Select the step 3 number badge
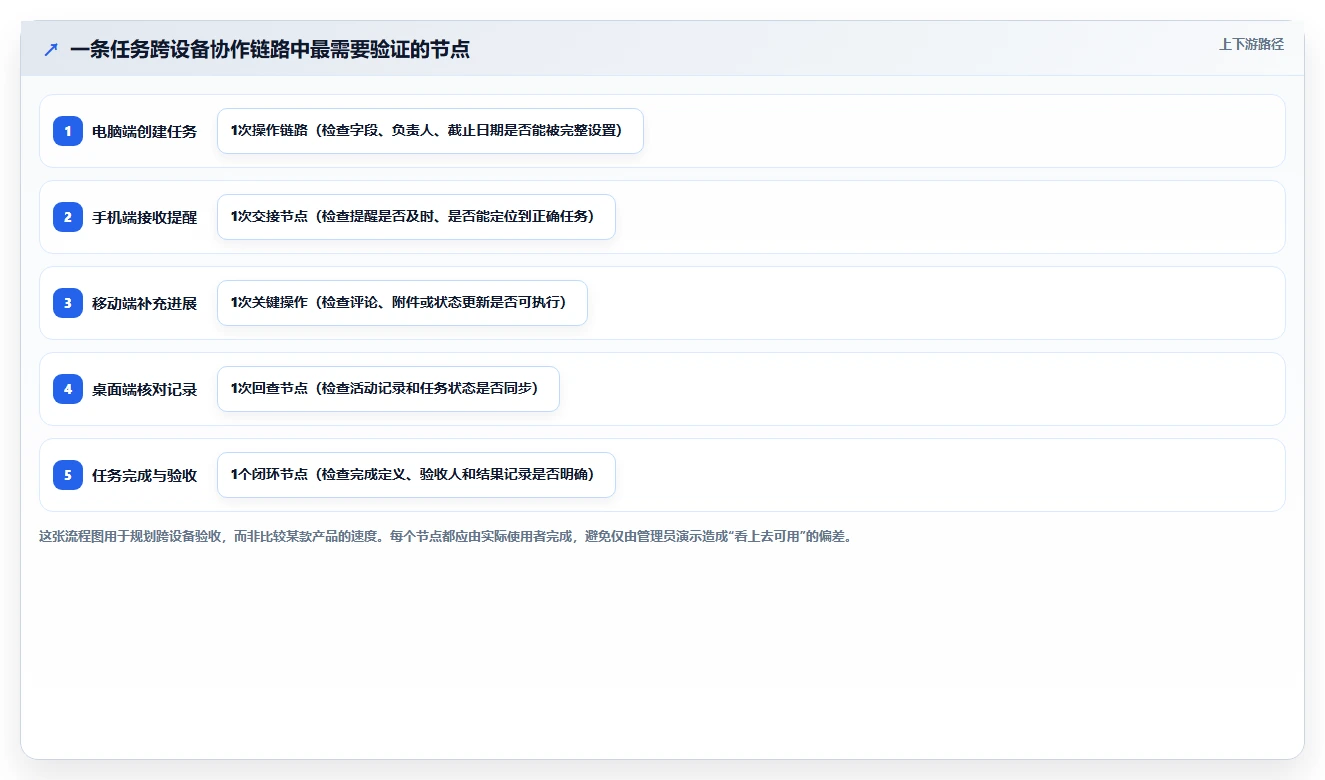The image size is (1325, 780). click(68, 303)
